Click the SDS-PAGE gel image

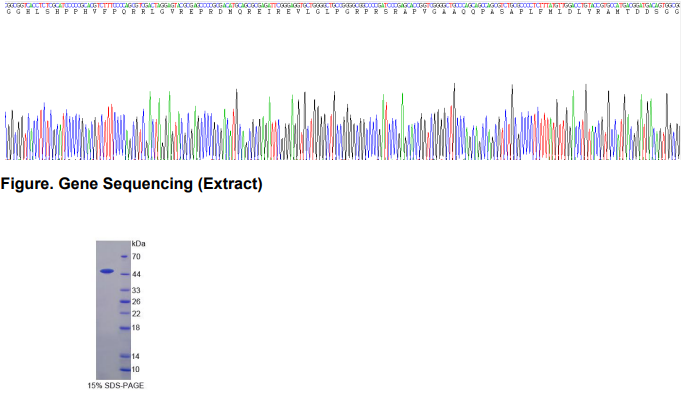point(113,310)
